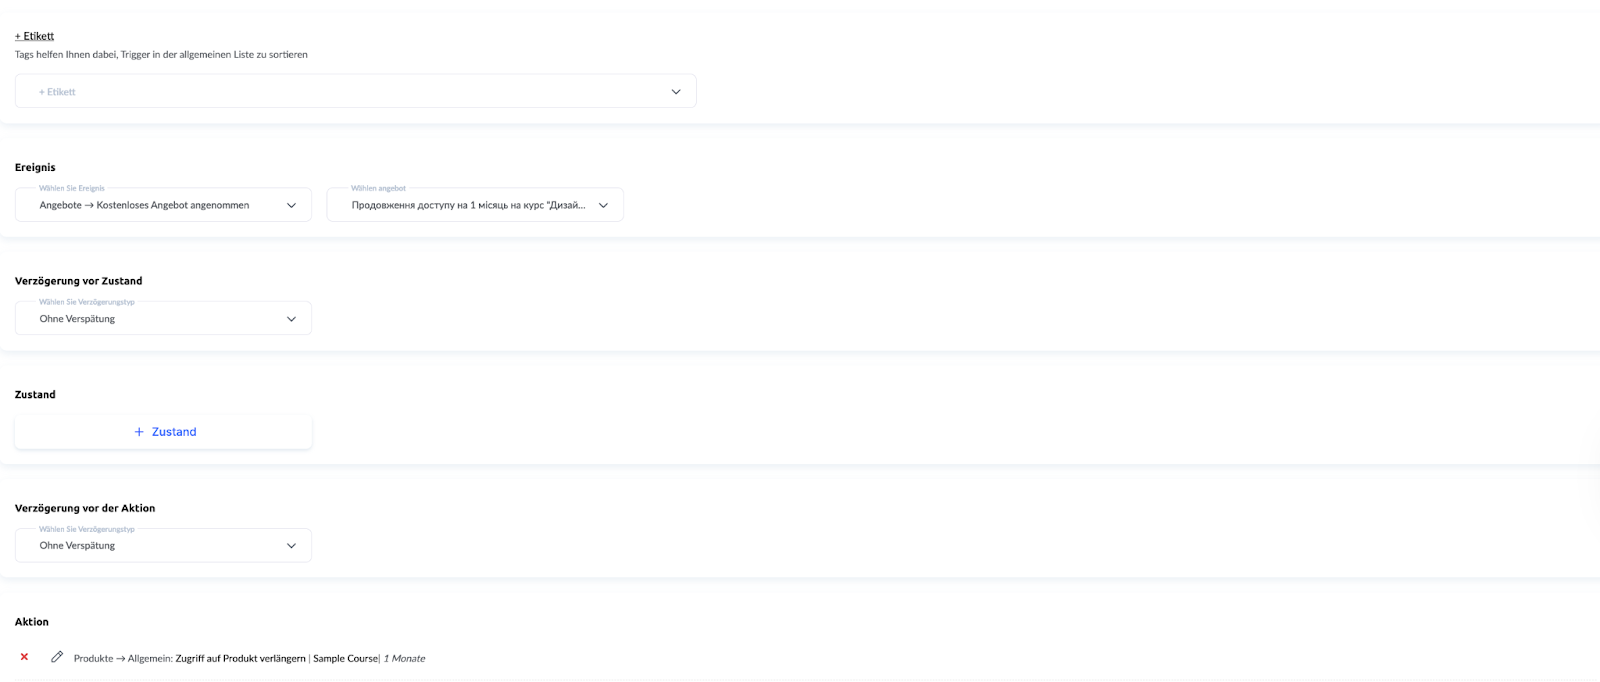Click the underlined + Etikett link
The width and height of the screenshot is (1600, 682).
tap(34, 36)
